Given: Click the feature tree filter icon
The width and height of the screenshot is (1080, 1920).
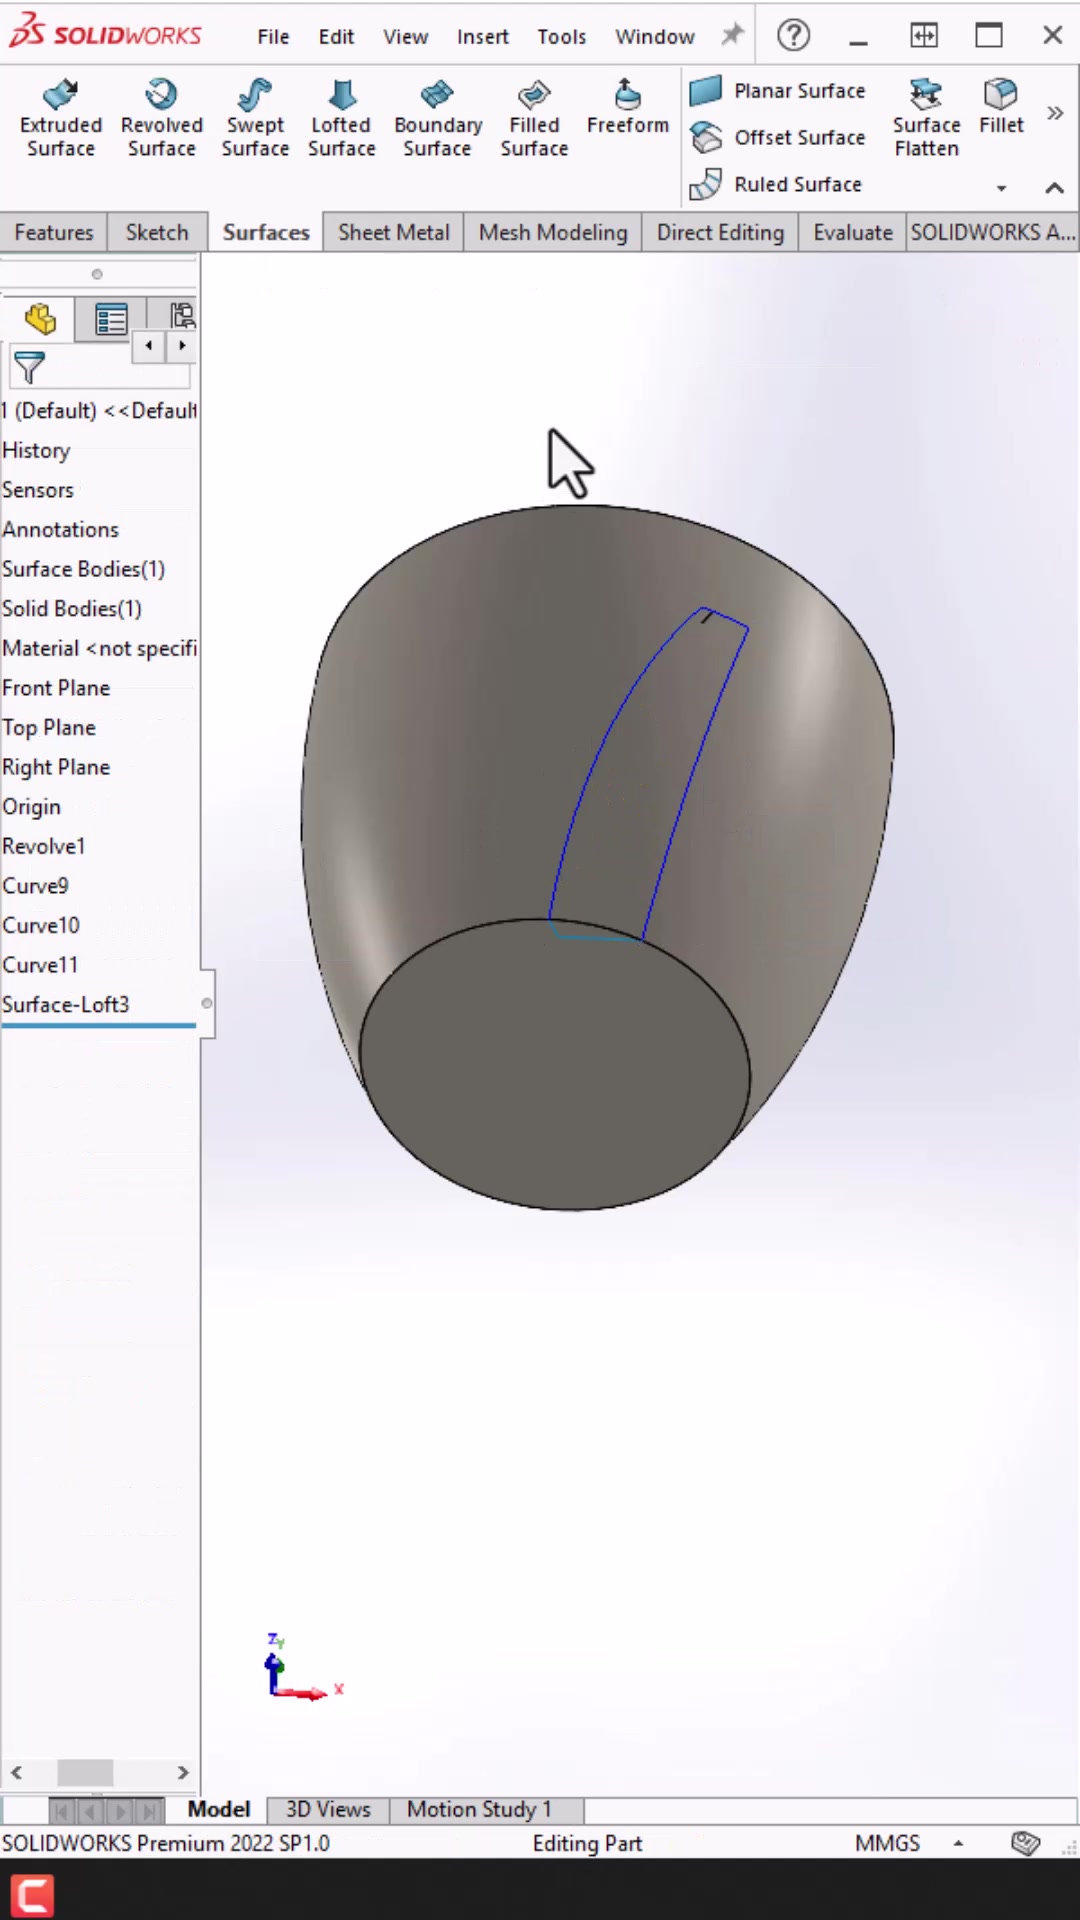Looking at the screenshot, I should pos(29,367).
